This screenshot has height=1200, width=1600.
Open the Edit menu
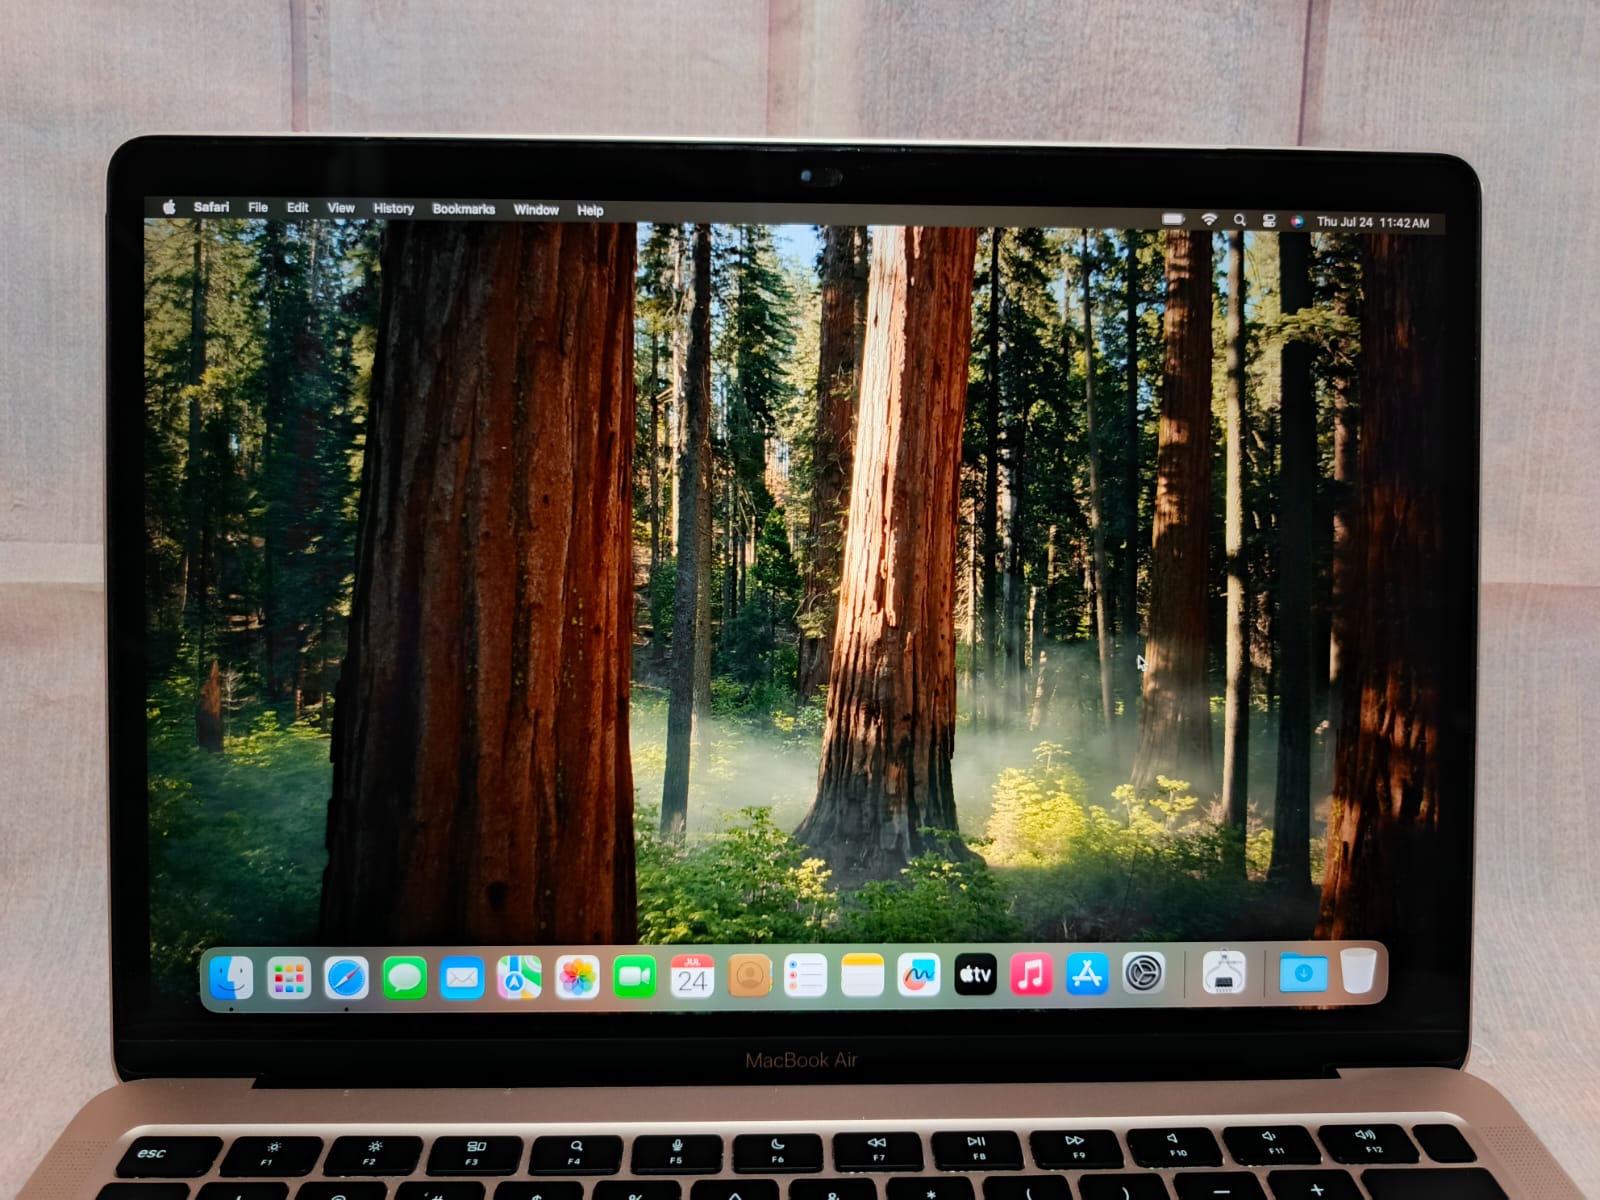tap(298, 207)
